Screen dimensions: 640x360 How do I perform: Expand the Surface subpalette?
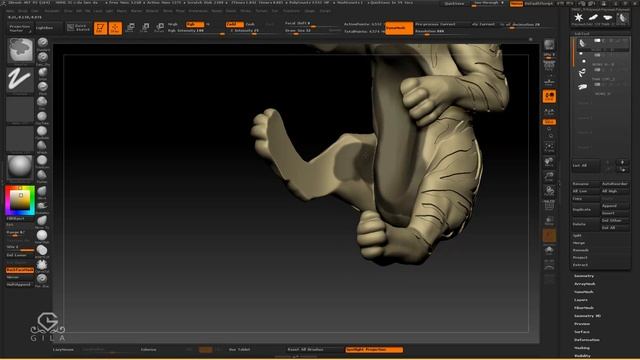(582, 332)
